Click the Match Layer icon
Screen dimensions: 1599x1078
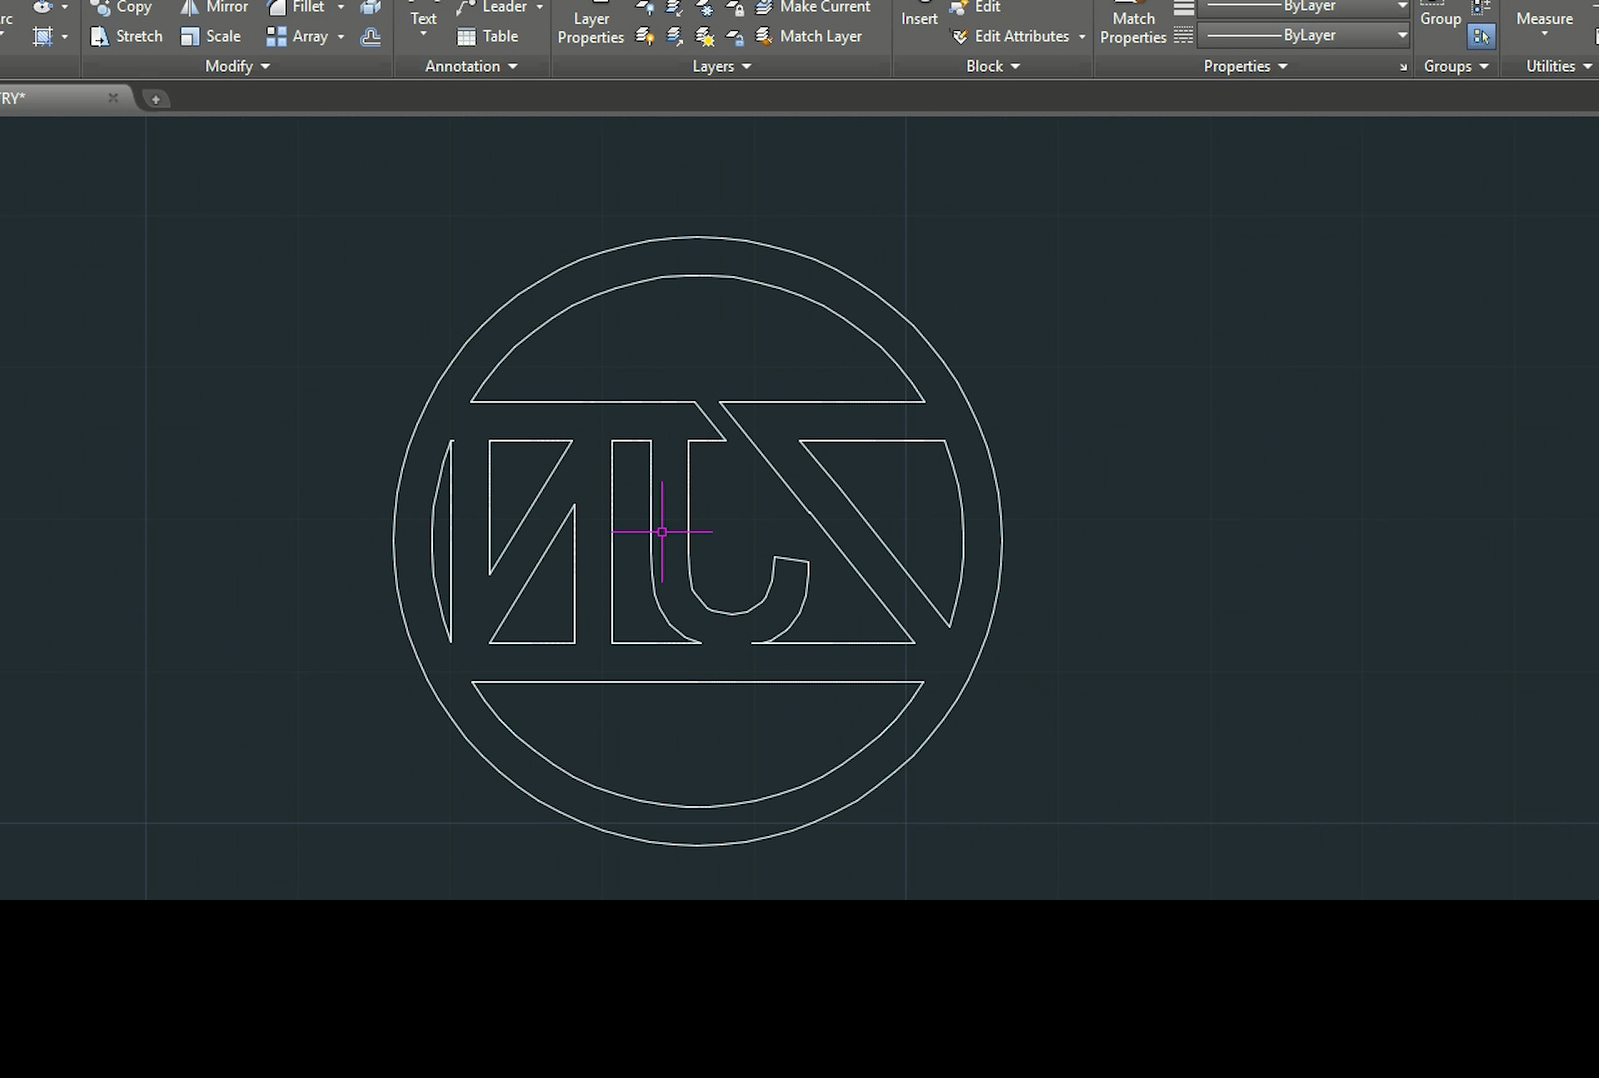[764, 37]
